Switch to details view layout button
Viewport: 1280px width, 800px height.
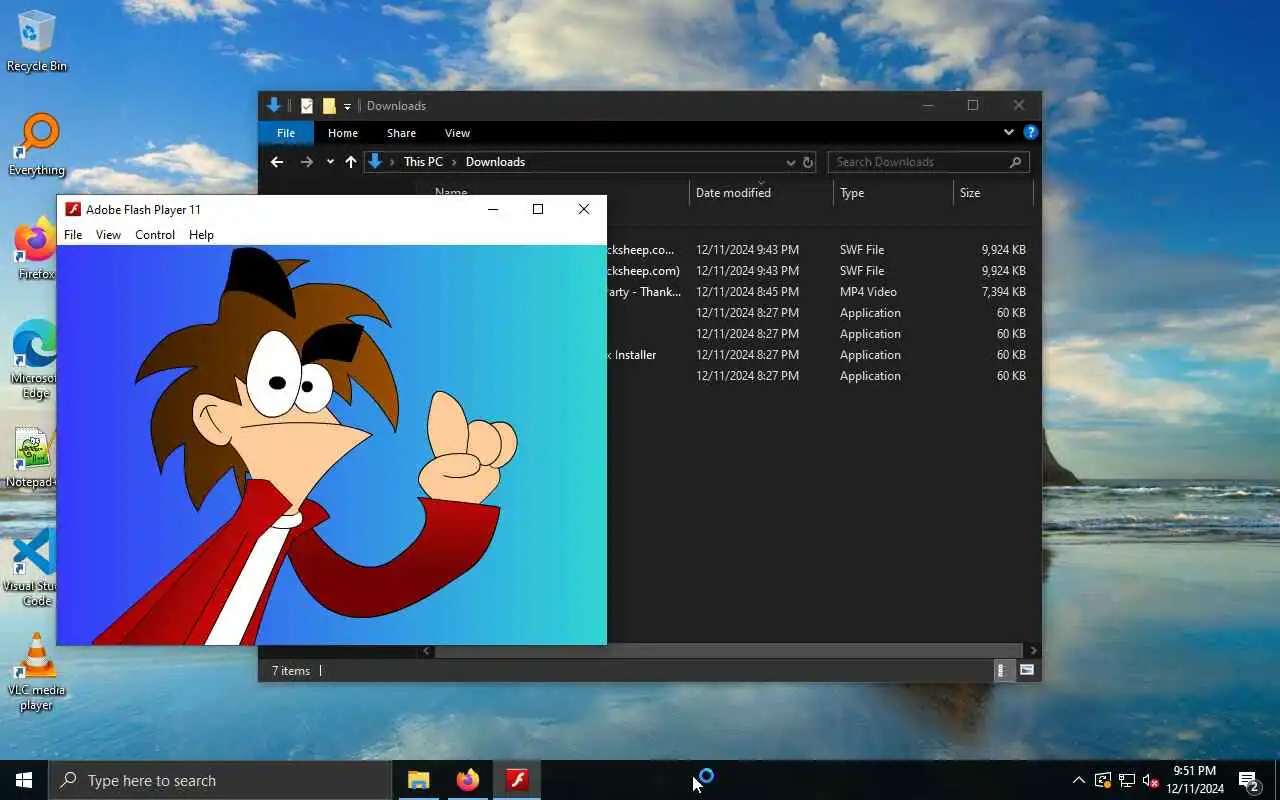tap(1001, 671)
